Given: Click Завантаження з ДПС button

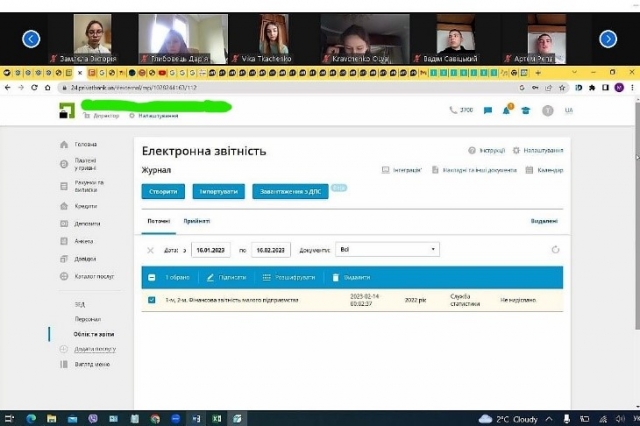Looking at the screenshot, I should coord(291,191).
